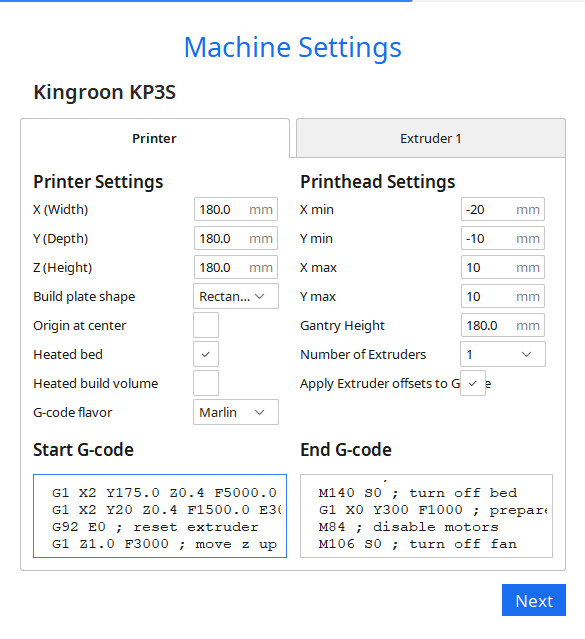This screenshot has width=585, height=639.
Task: Click the Printer Settings heading
Action: (x=98, y=182)
